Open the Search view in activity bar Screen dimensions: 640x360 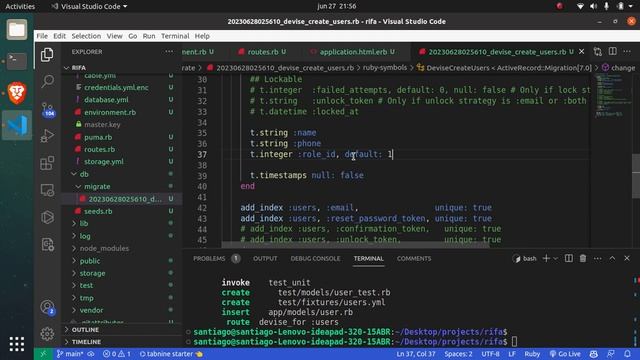pos(47,81)
